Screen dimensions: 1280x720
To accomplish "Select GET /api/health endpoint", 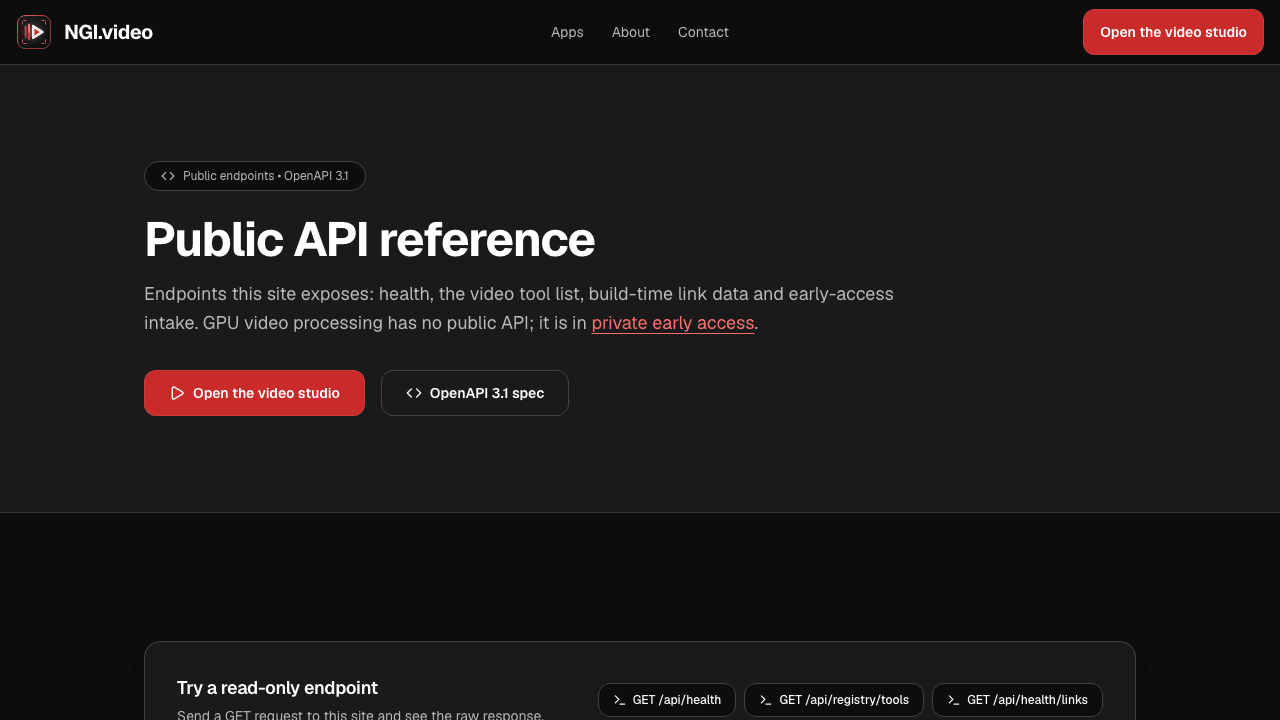I will [x=667, y=700].
